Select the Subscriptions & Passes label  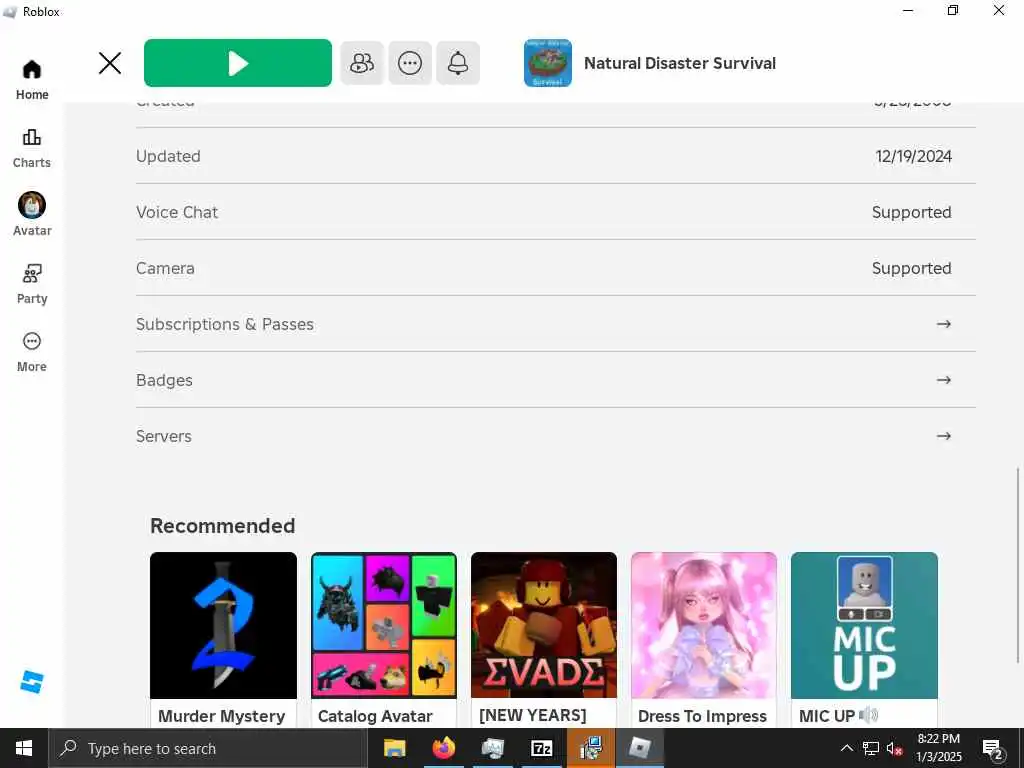[225, 325]
